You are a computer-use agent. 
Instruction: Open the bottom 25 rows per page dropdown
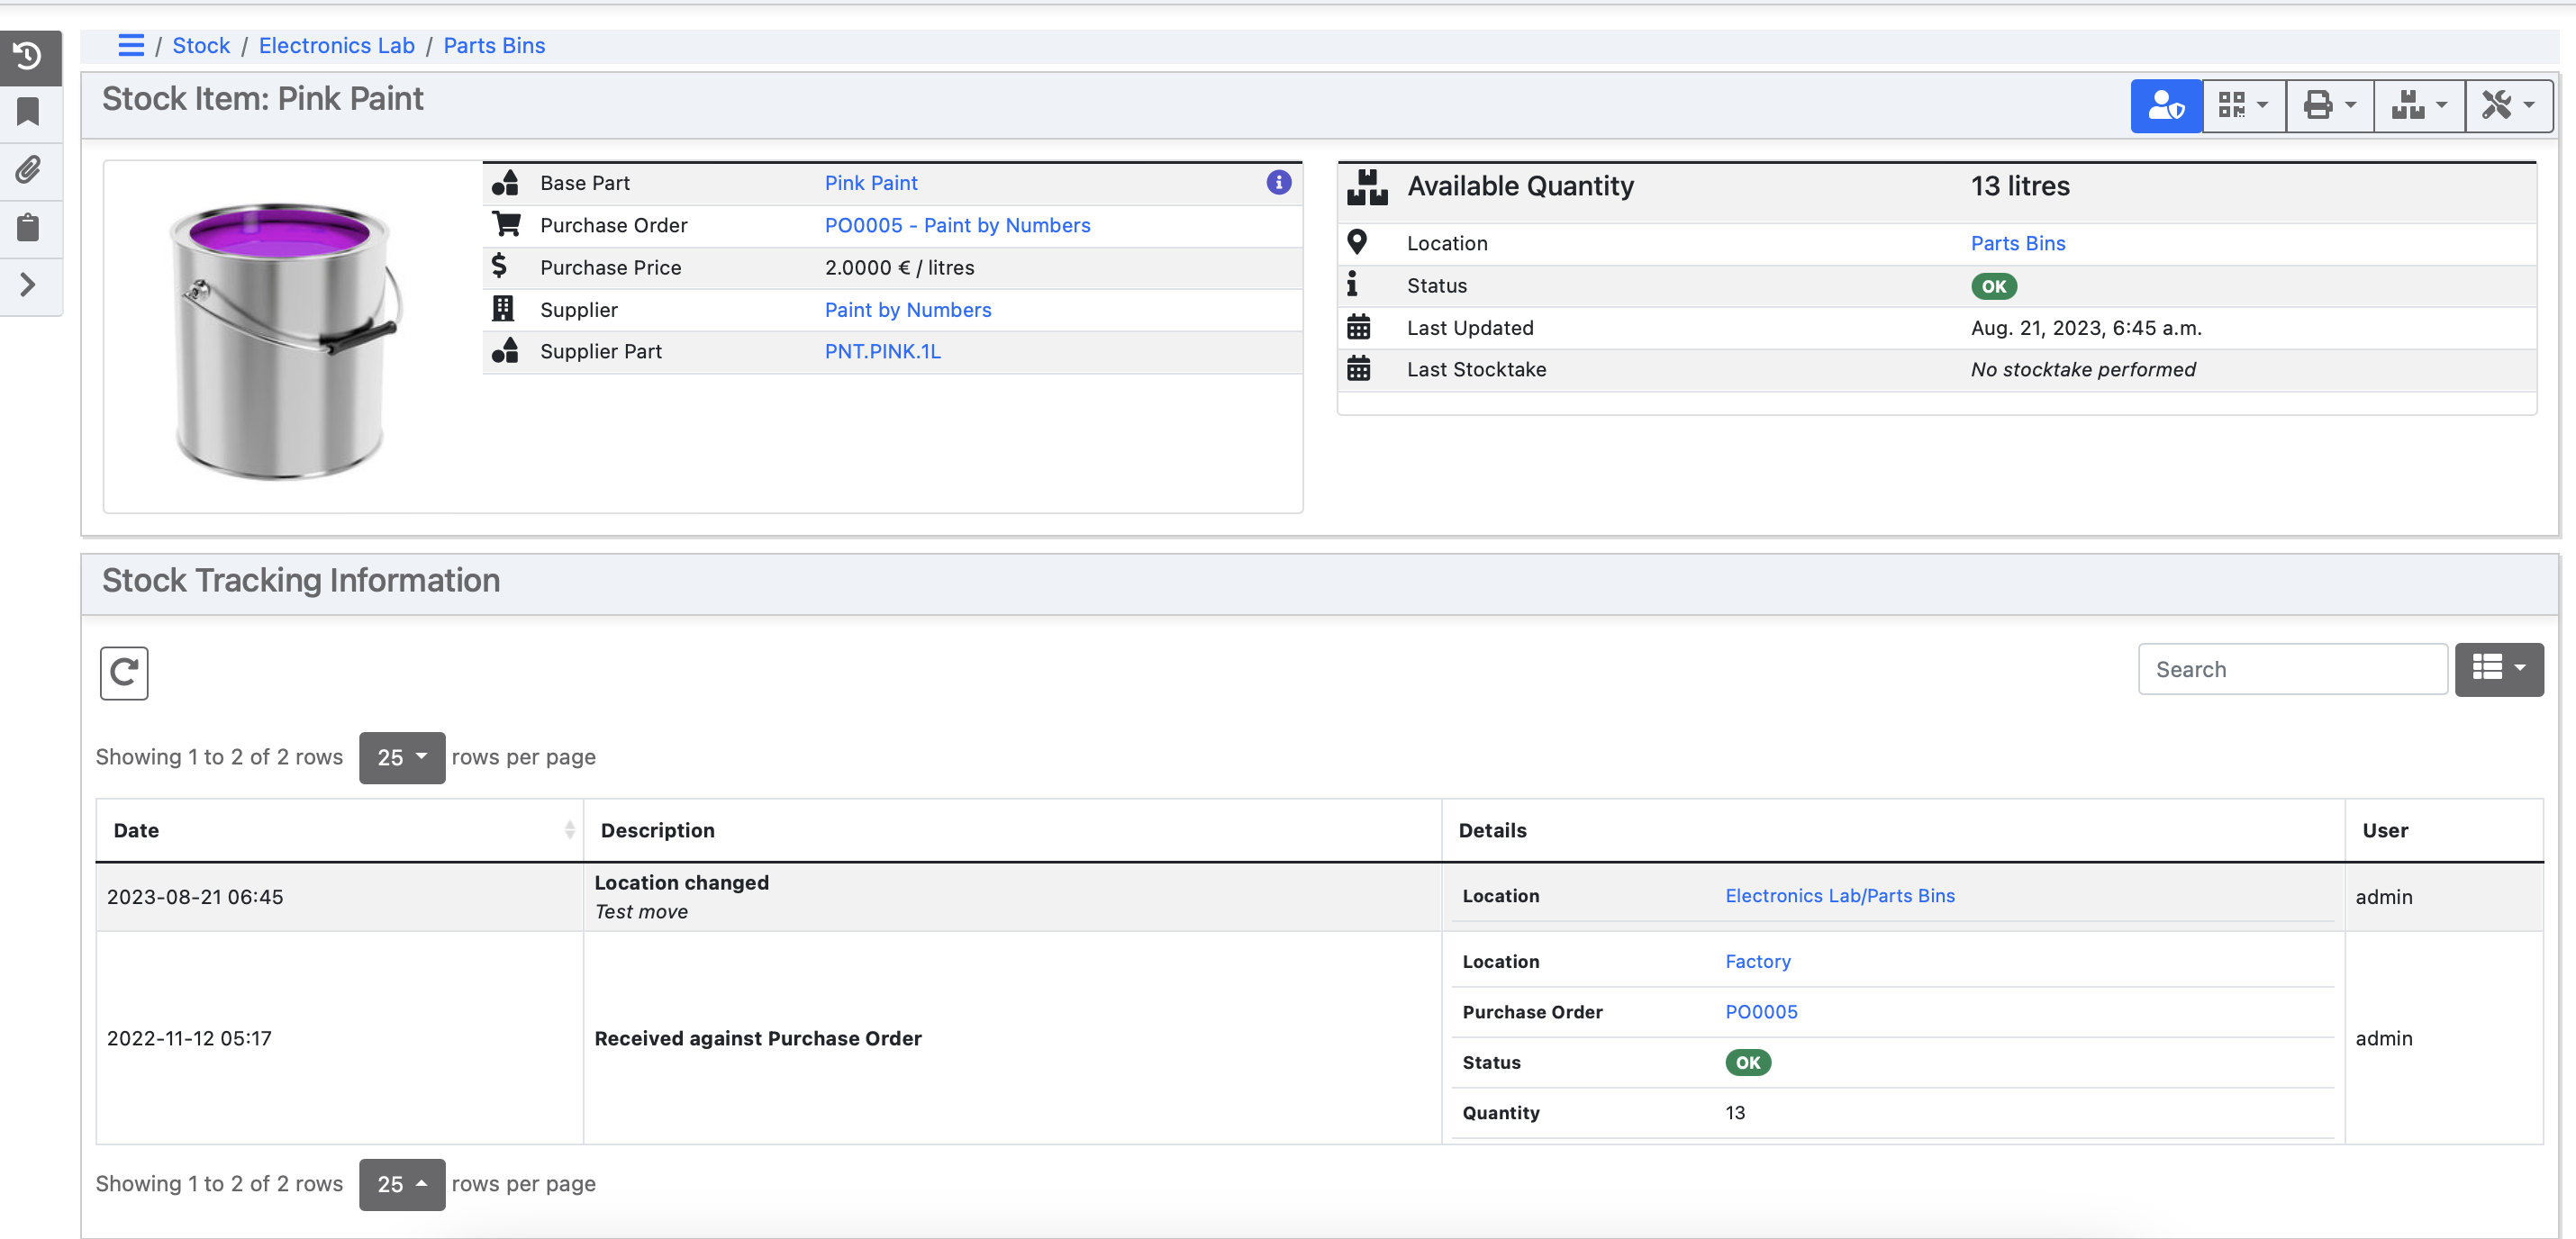(x=402, y=1184)
